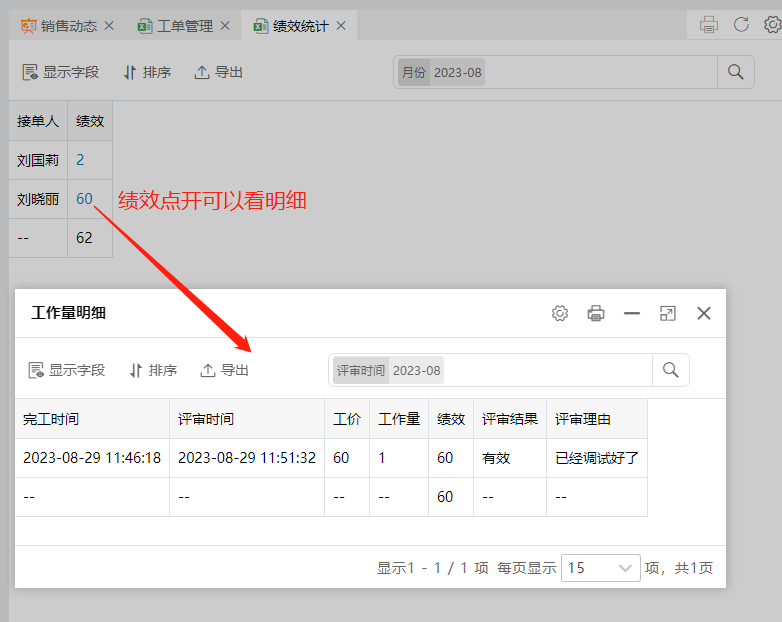The height and width of the screenshot is (622, 782).
Task: Select cell 2023-08-29 11:46:18
Action: (92, 458)
